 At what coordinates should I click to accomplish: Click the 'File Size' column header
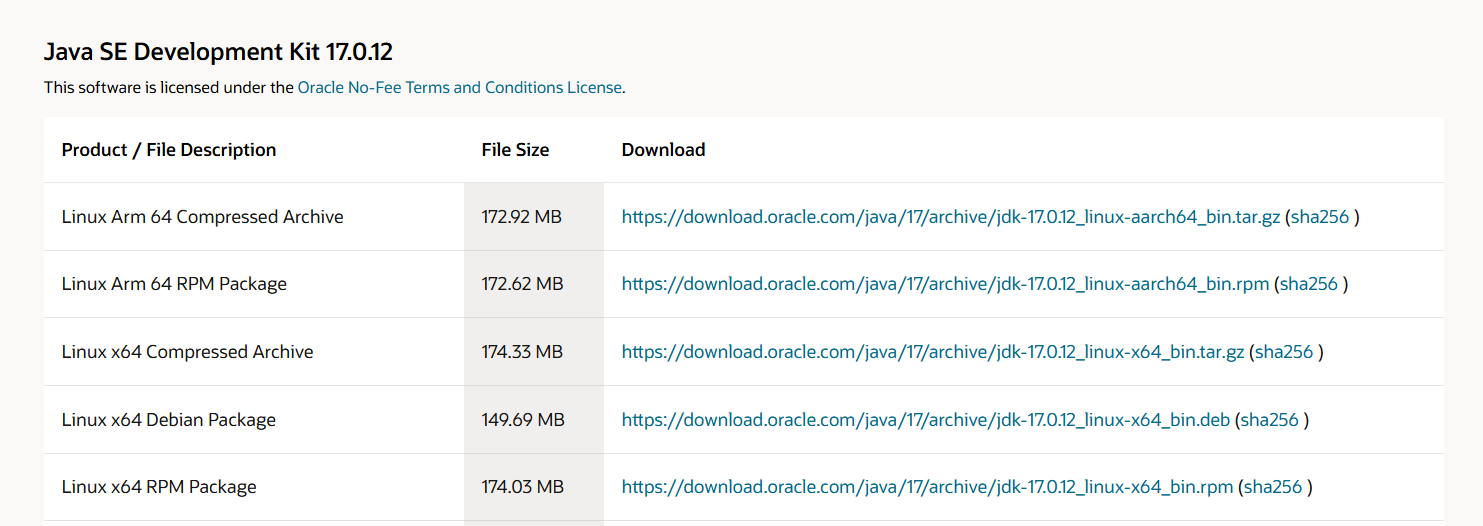(515, 150)
